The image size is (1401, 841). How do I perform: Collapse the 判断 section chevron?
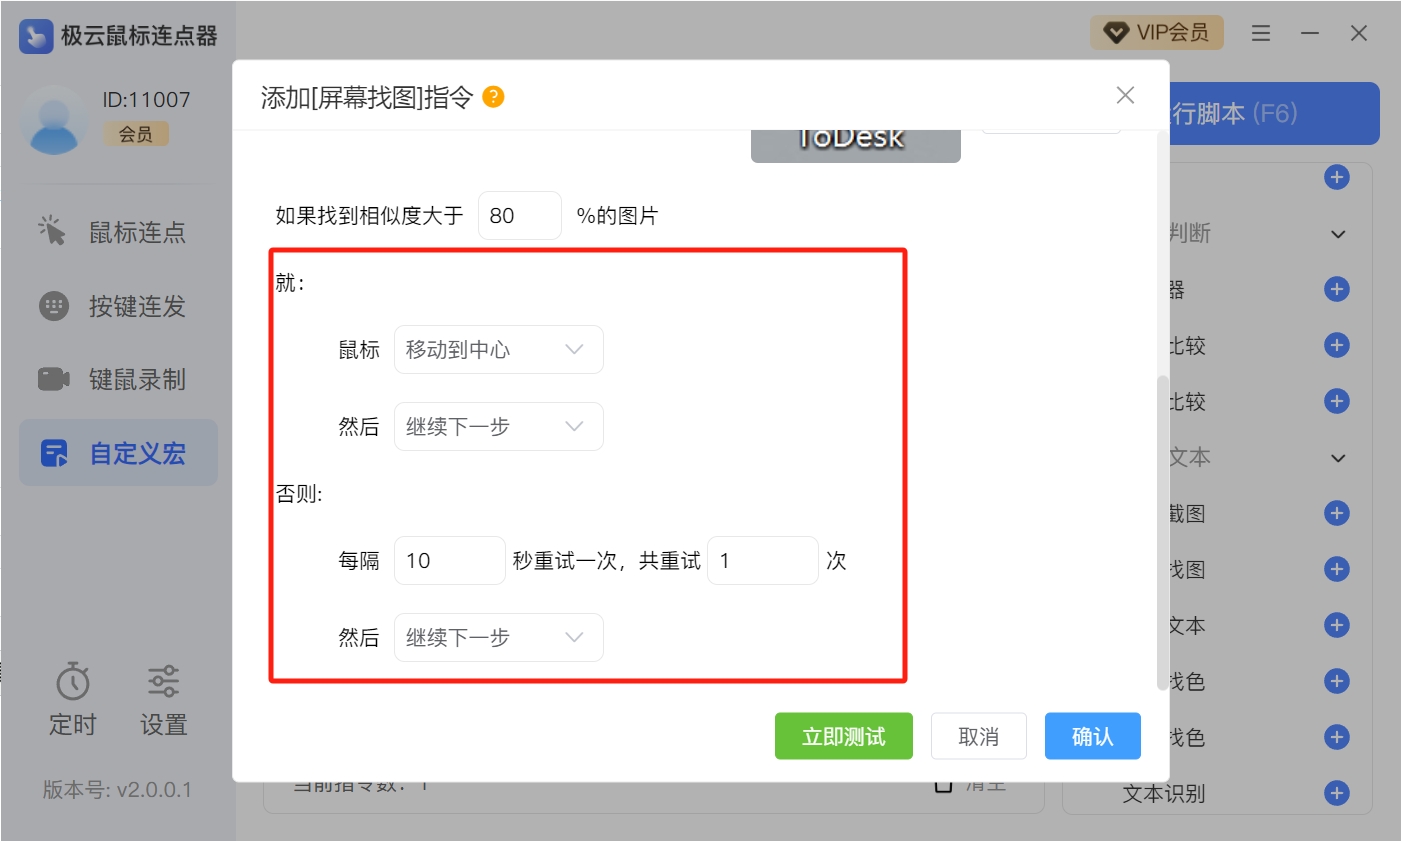tap(1338, 234)
